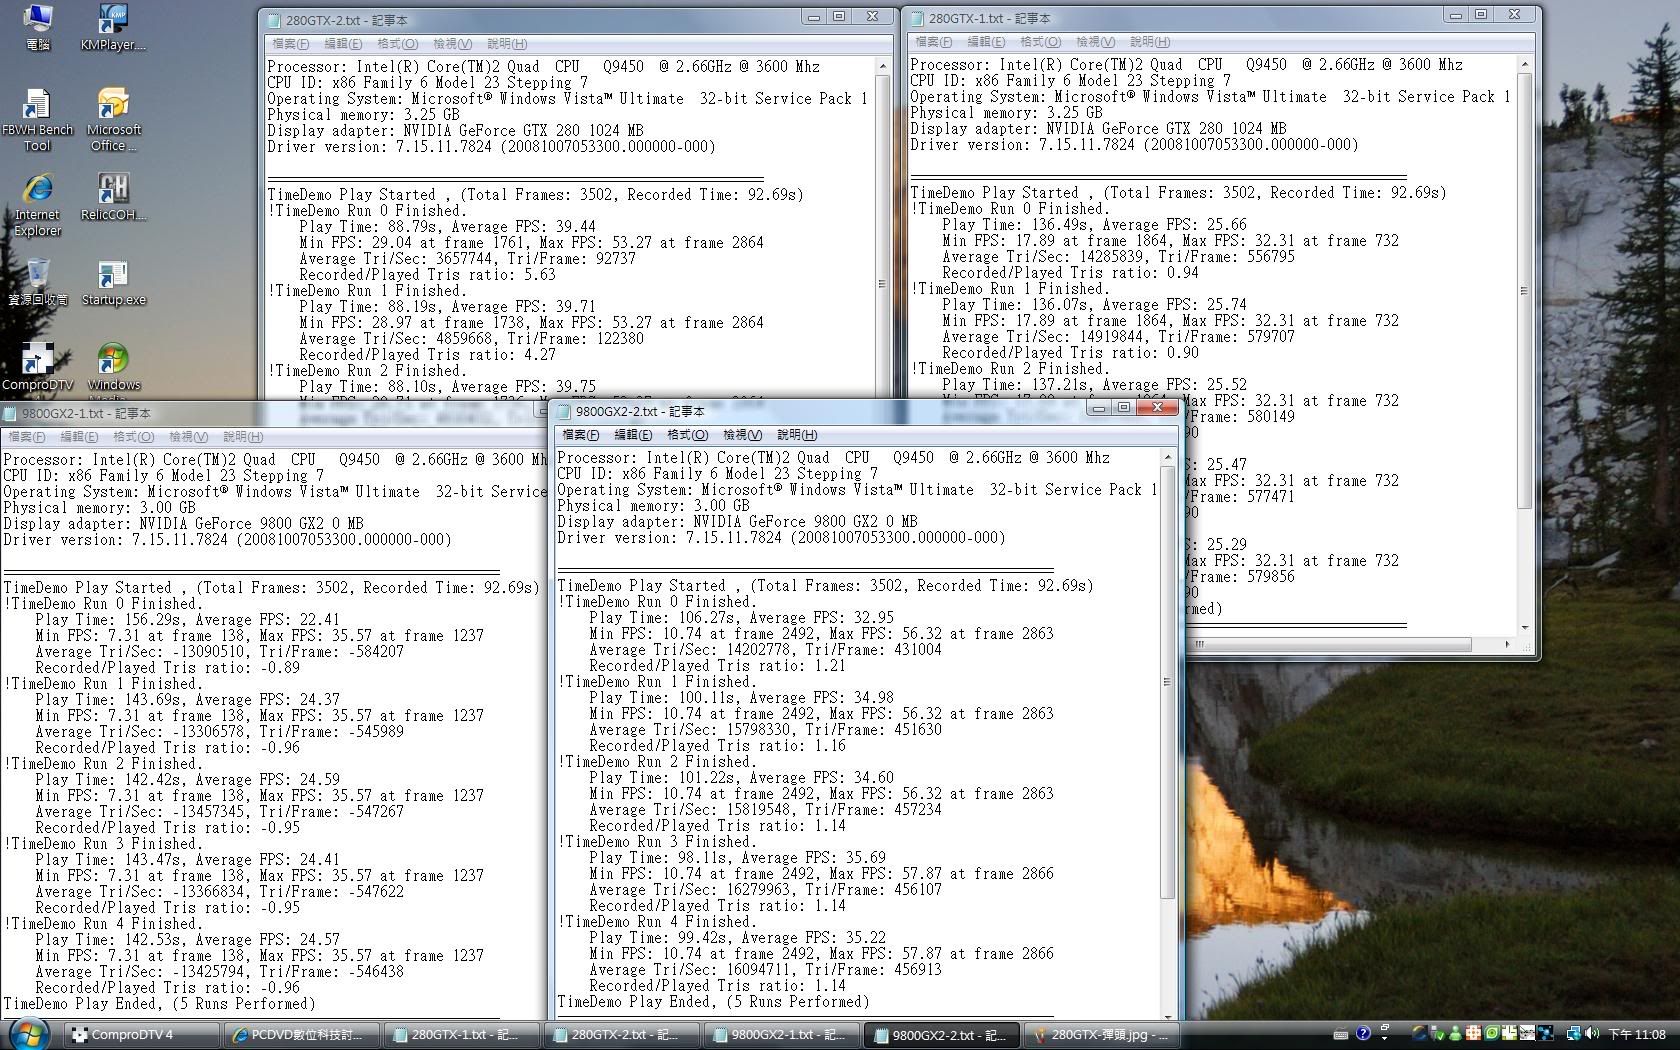Select the Internet Explorer desktop icon
The width and height of the screenshot is (1680, 1050).
(38, 205)
